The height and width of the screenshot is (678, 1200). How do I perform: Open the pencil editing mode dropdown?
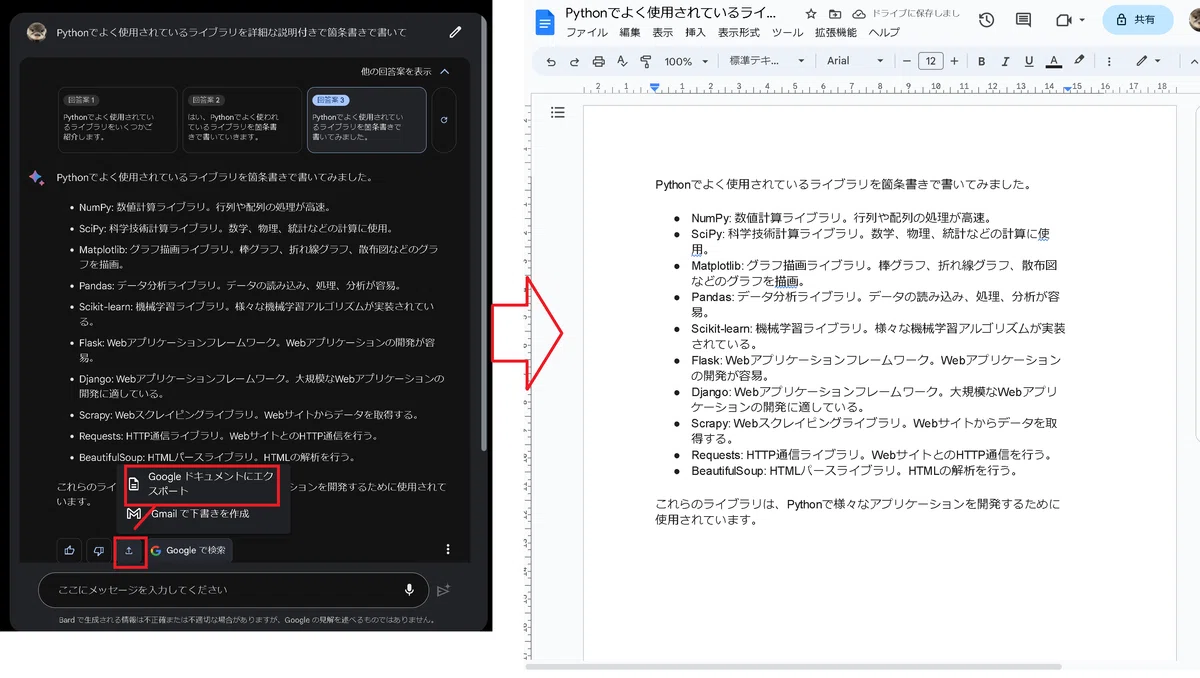[x=1147, y=61]
